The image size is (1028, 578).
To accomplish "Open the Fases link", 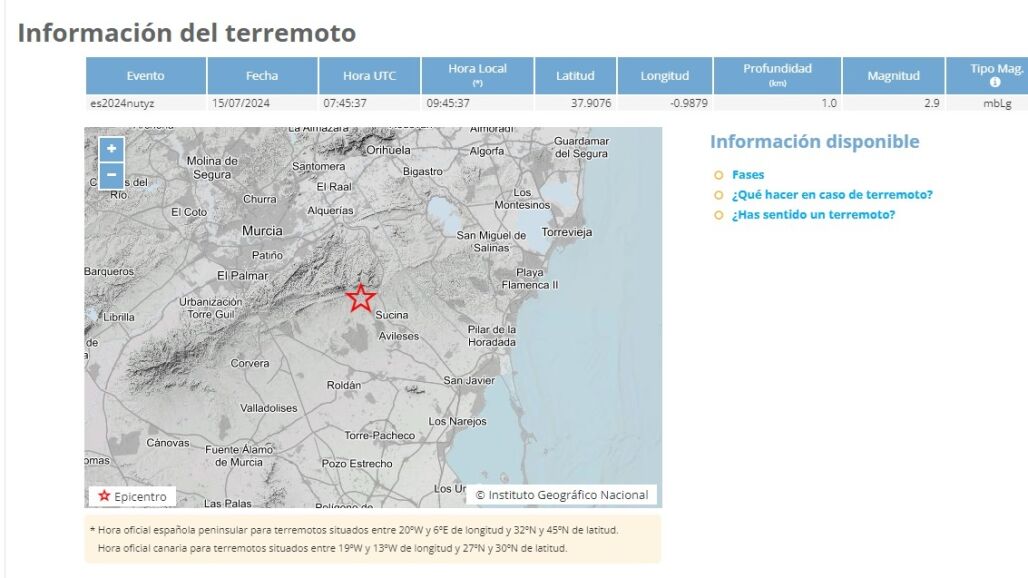I will (x=747, y=175).
